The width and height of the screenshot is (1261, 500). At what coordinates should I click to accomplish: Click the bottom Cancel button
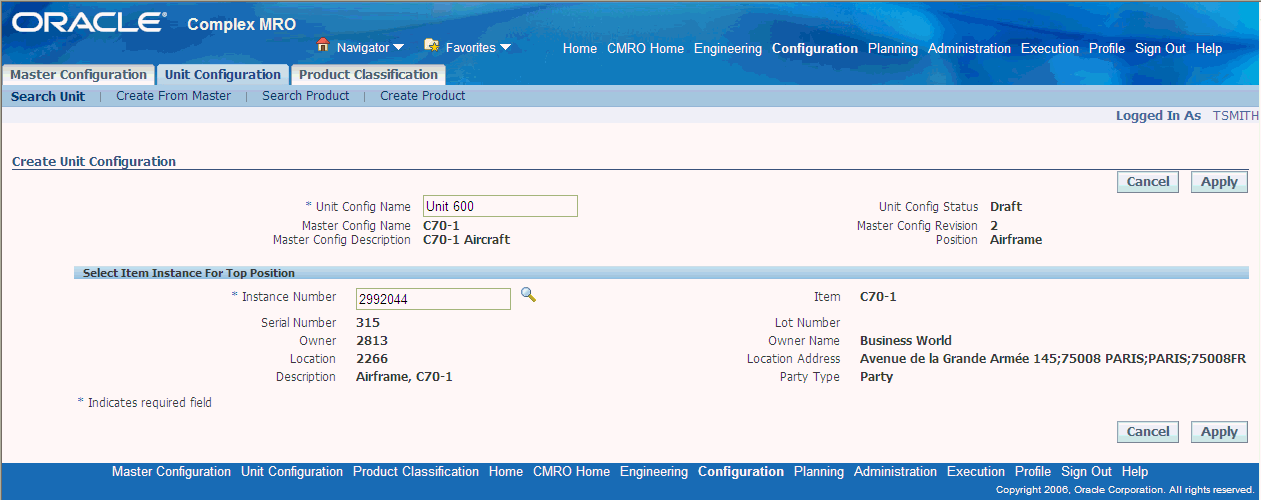click(x=1148, y=432)
